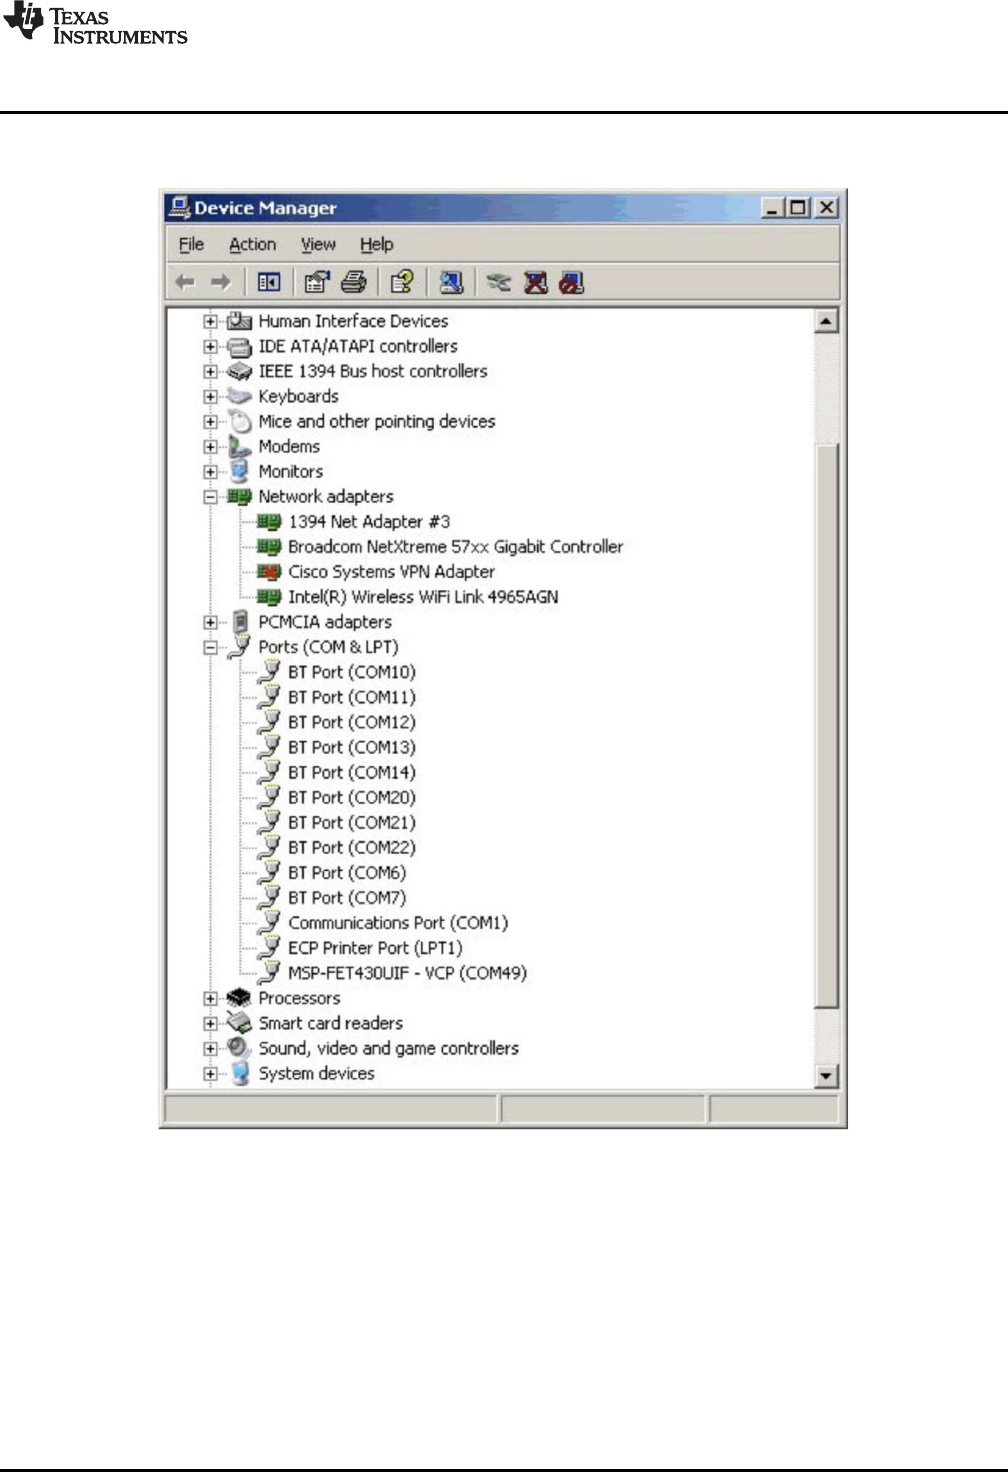Select Intel(R) Wireless WiFi Link 4965AGN

click(423, 596)
